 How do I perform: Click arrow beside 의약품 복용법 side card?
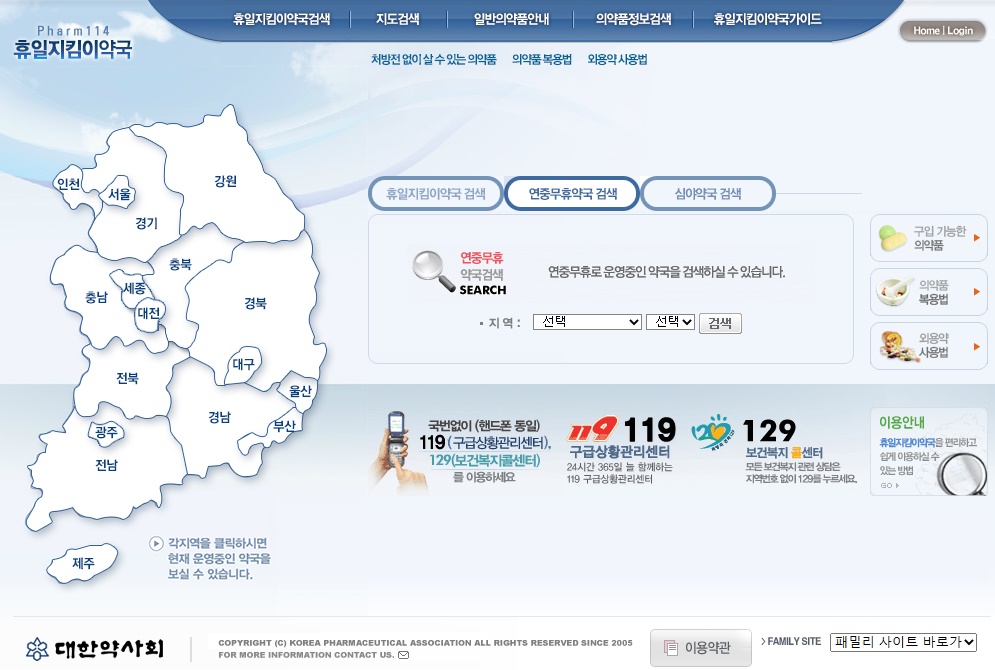977,292
